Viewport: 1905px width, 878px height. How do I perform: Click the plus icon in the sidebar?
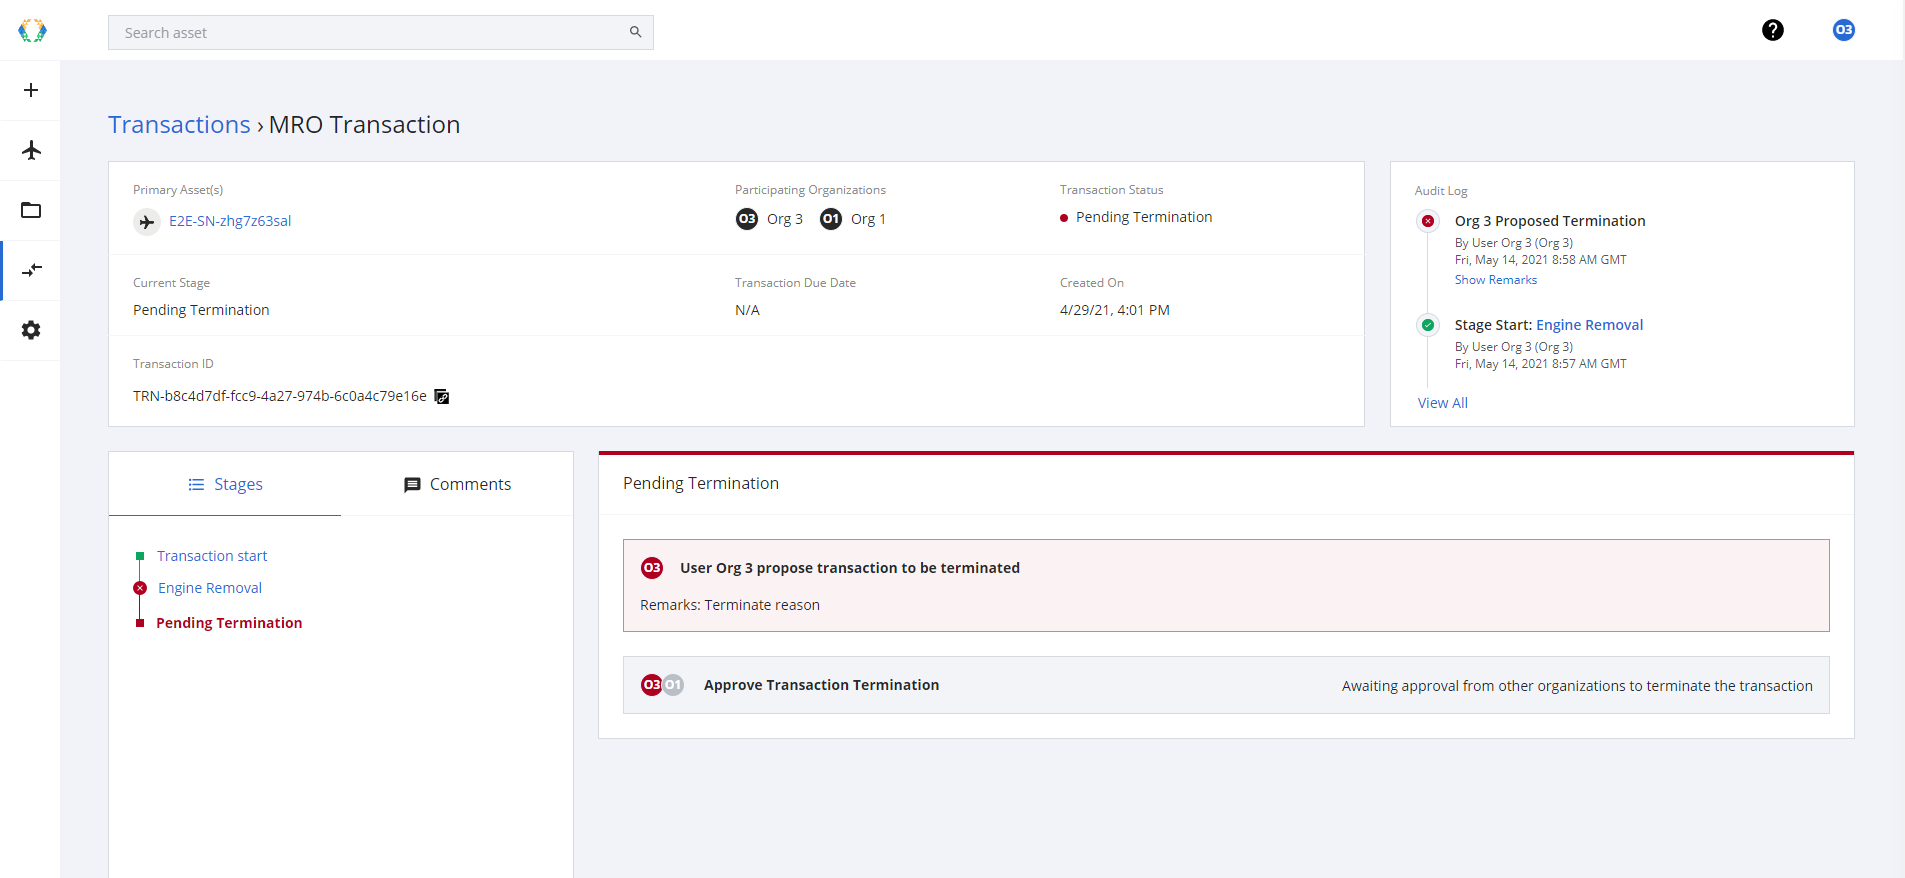point(31,90)
